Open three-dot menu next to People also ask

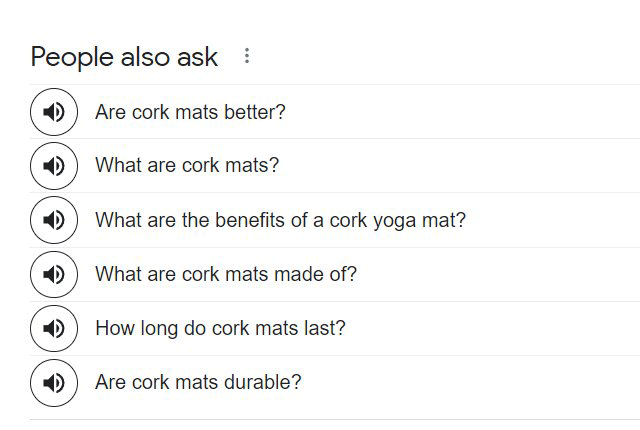[x=247, y=57]
